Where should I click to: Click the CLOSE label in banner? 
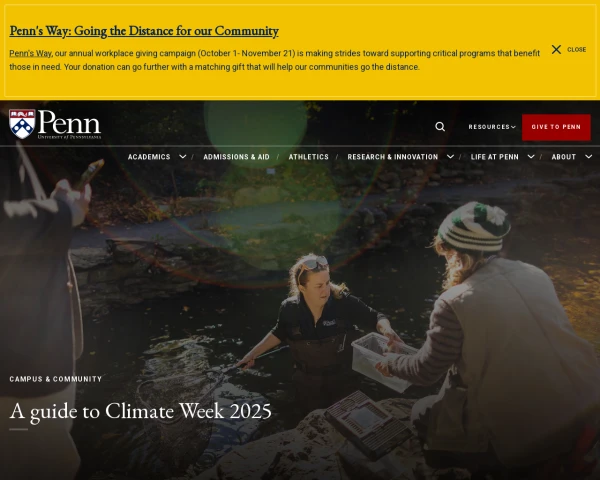(x=576, y=50)
